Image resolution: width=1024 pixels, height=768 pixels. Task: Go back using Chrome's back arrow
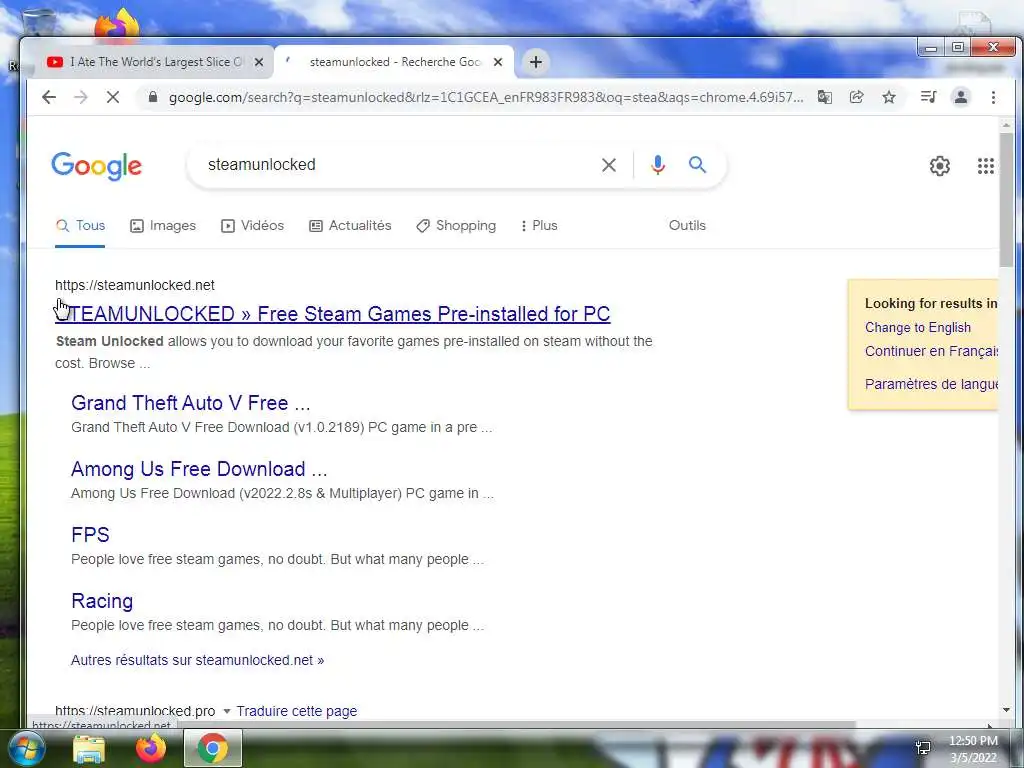(49, 97)
